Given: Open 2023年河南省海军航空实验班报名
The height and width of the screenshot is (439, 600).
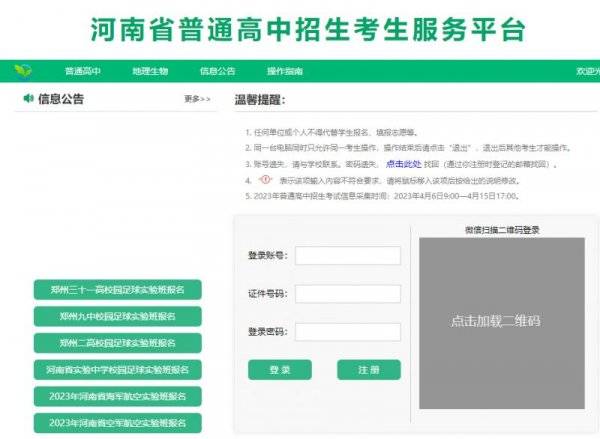Looking at the screenshot, I should 117,396.
